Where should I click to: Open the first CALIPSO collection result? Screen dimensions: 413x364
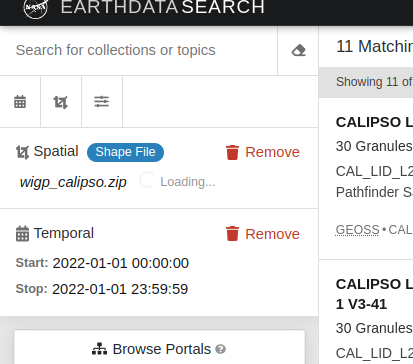click(x=374, y=122)
